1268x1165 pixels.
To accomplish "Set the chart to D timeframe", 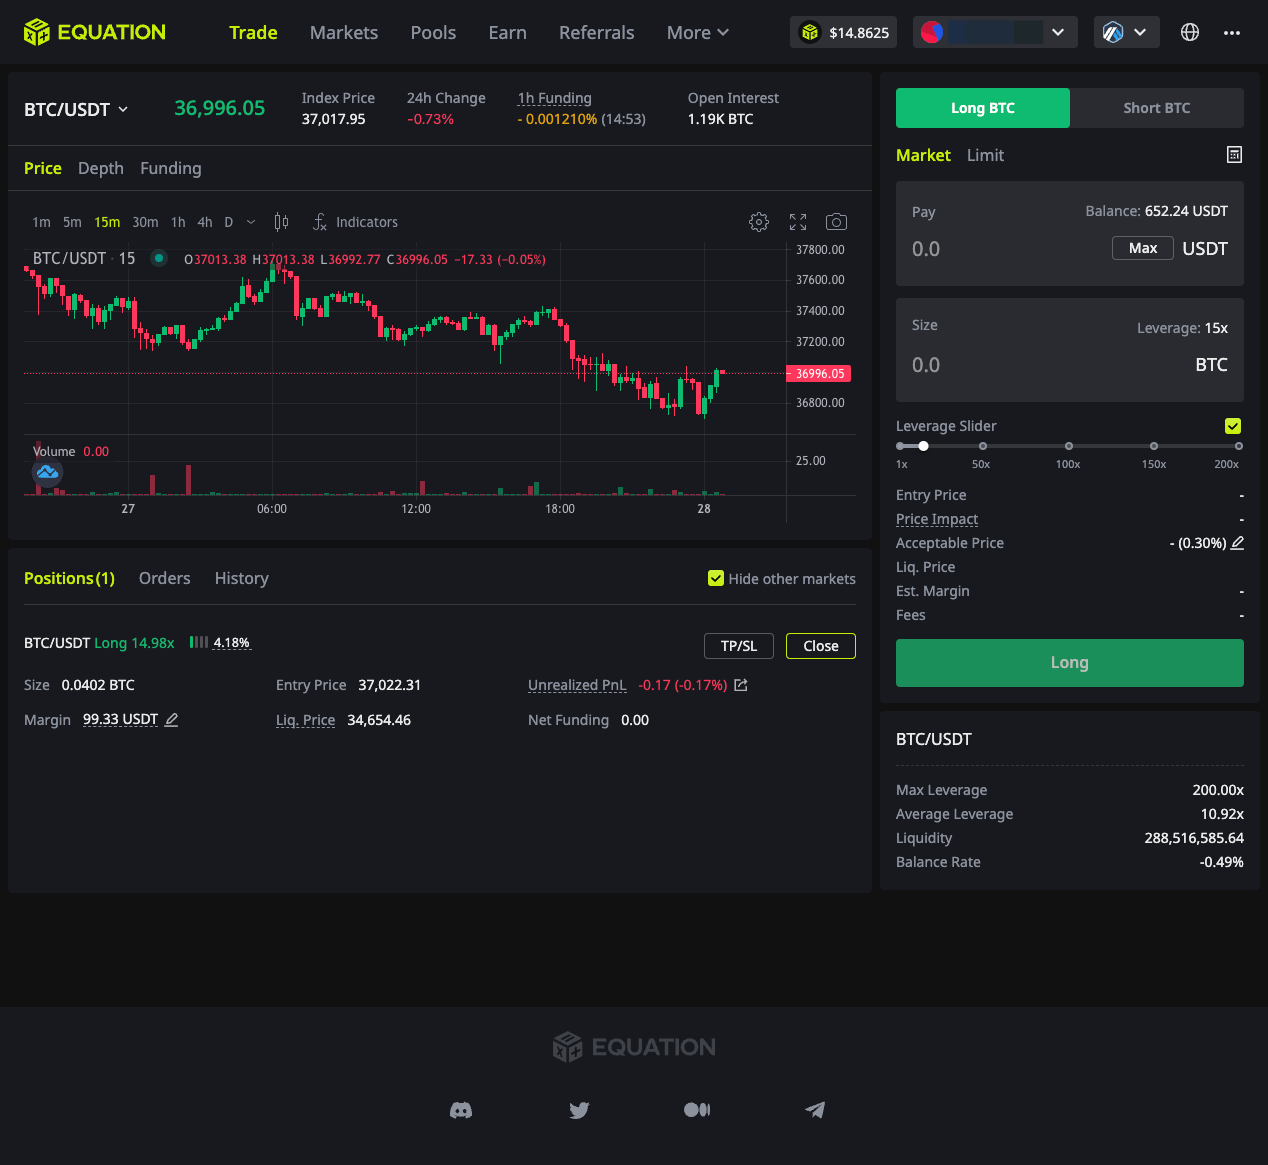I will tap(228, 222).
